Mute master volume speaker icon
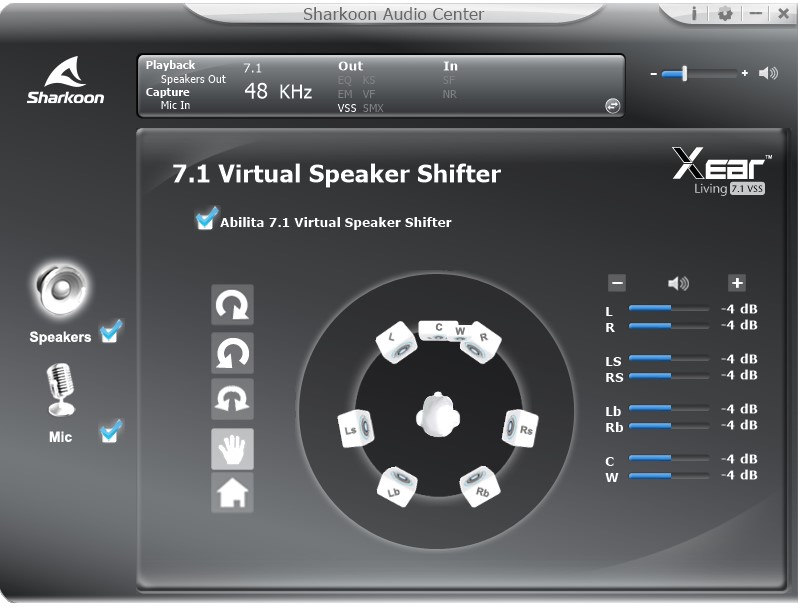The height and width of the screenshot is (606, 798). 768,73
